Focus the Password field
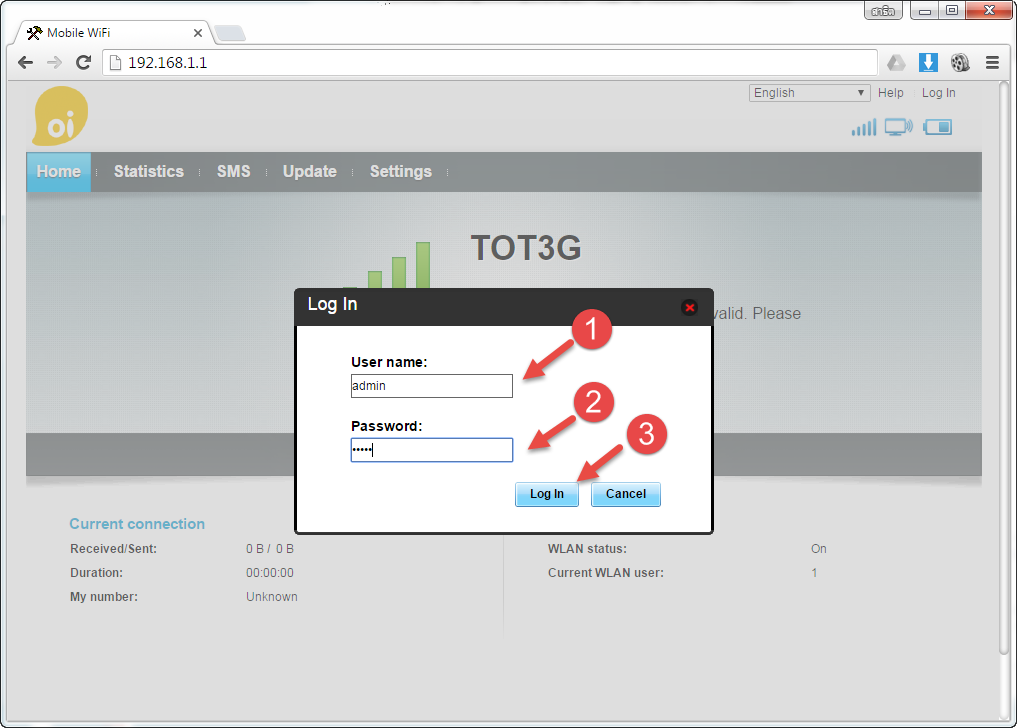The image size is (1017, 728). click(432, 450)
